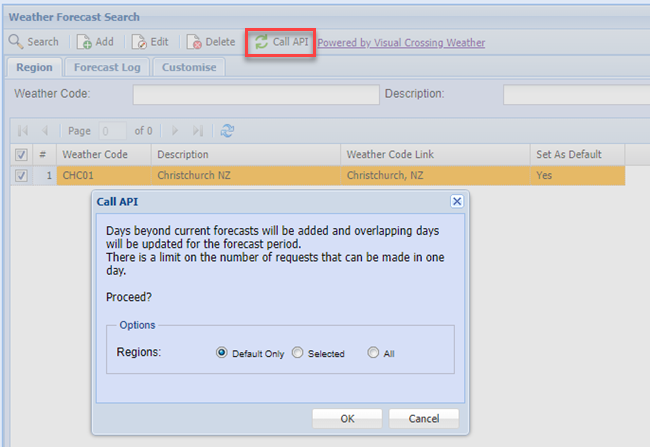Open the Customise tab
650x447 pixels.
(189, 67)
